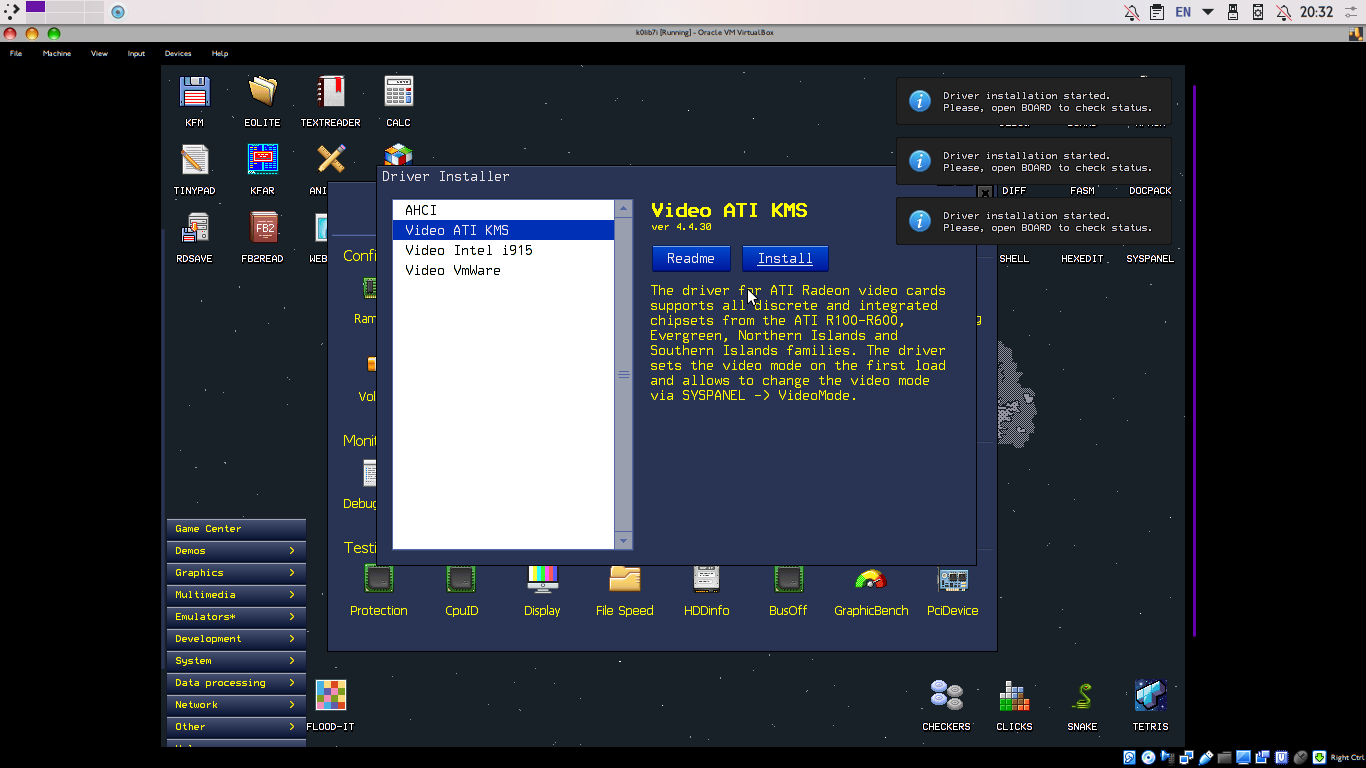Open the VirtualBox Input menu
Viewport: 1366px width, 768px height.
(x=136, y=53)
